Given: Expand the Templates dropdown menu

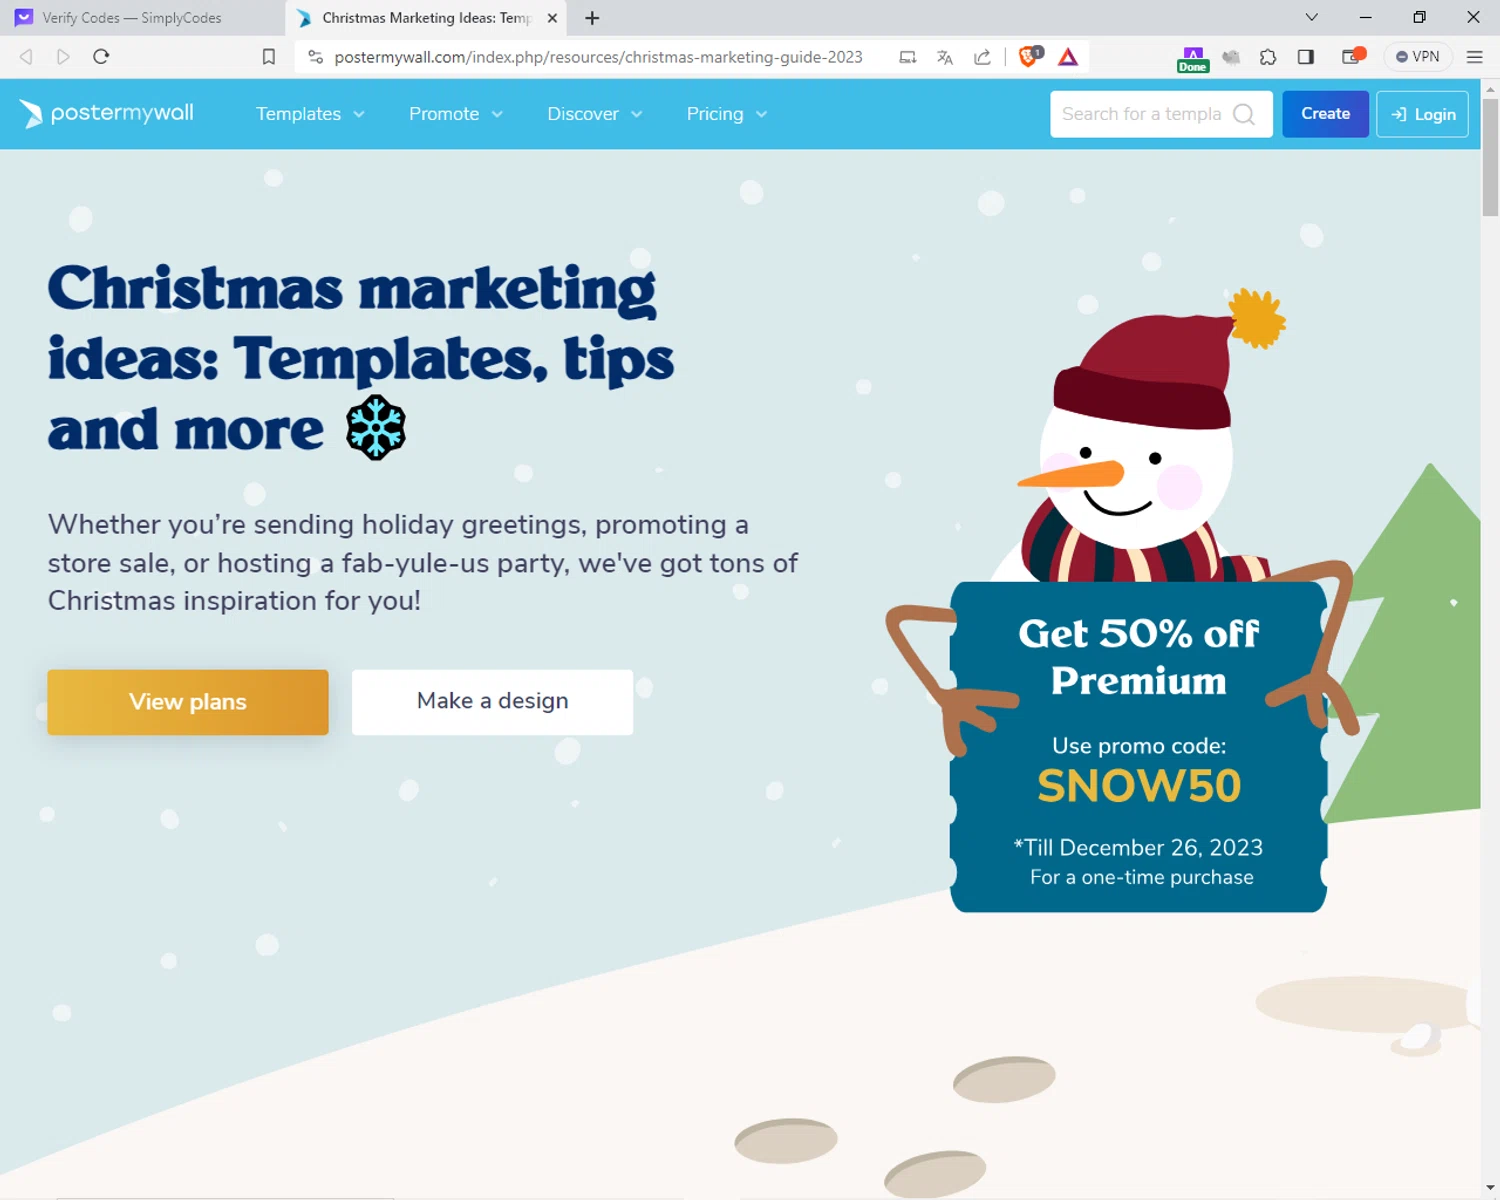Looking at the screenshot, I should pos(310,114).
